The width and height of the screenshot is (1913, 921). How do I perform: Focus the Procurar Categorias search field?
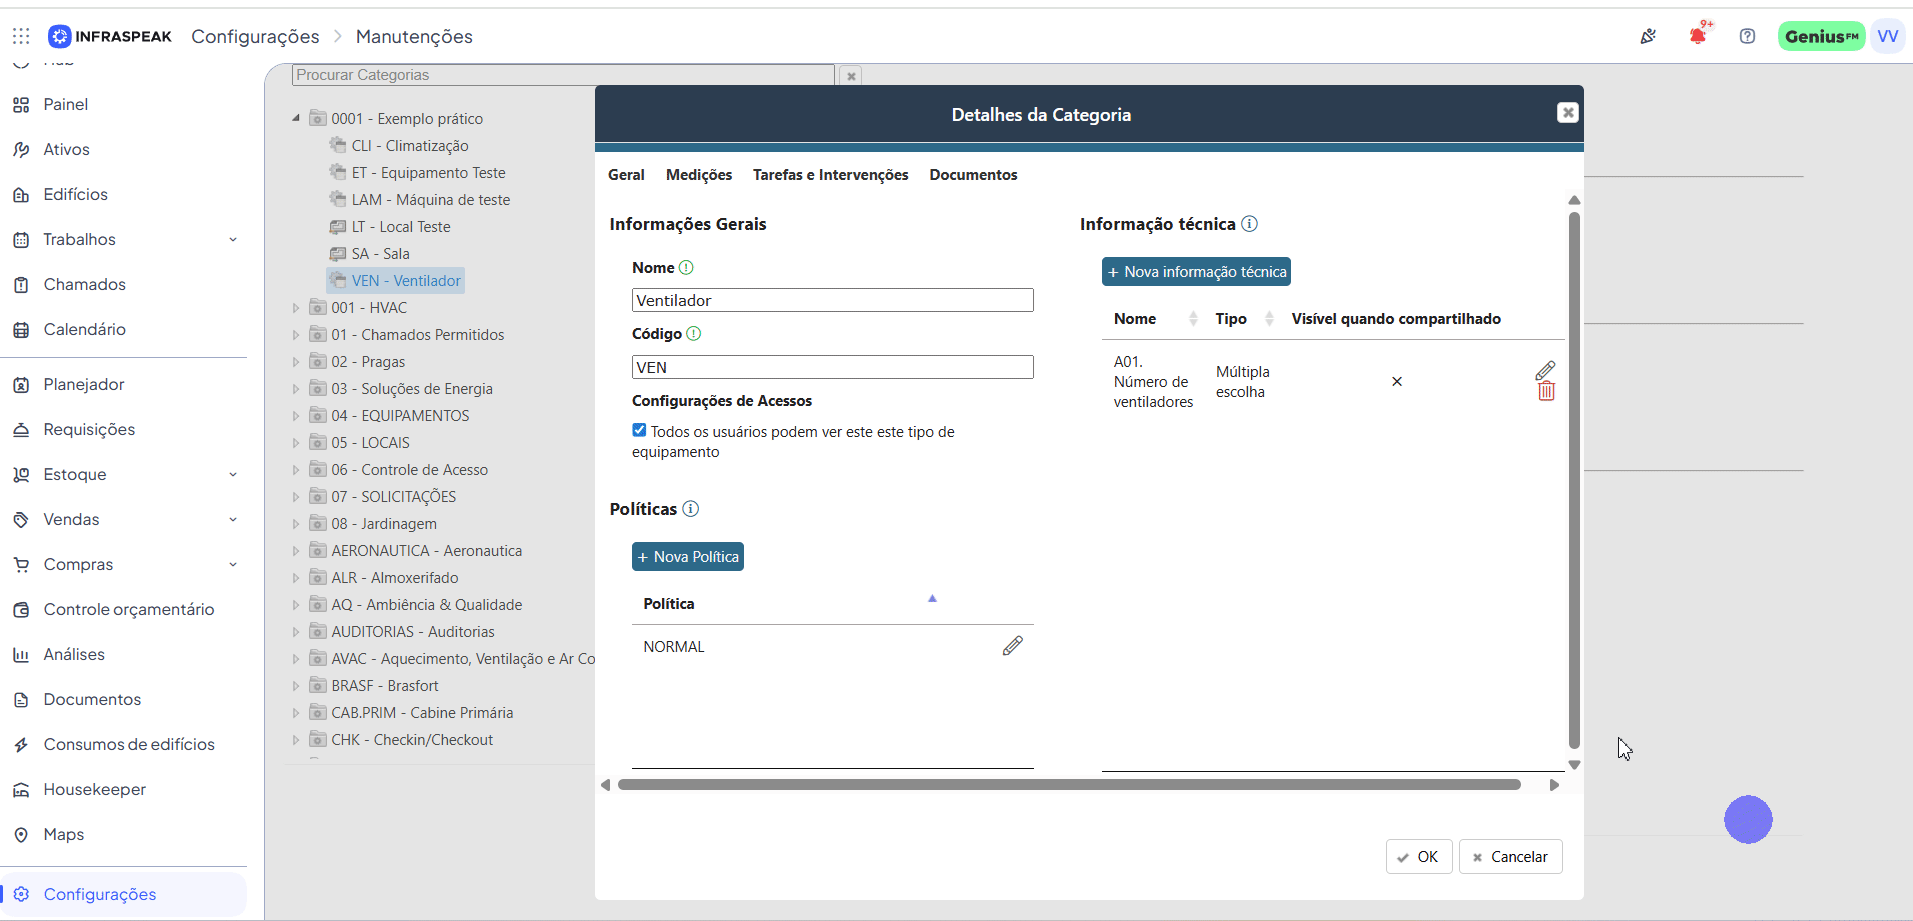tap(563, 75)
